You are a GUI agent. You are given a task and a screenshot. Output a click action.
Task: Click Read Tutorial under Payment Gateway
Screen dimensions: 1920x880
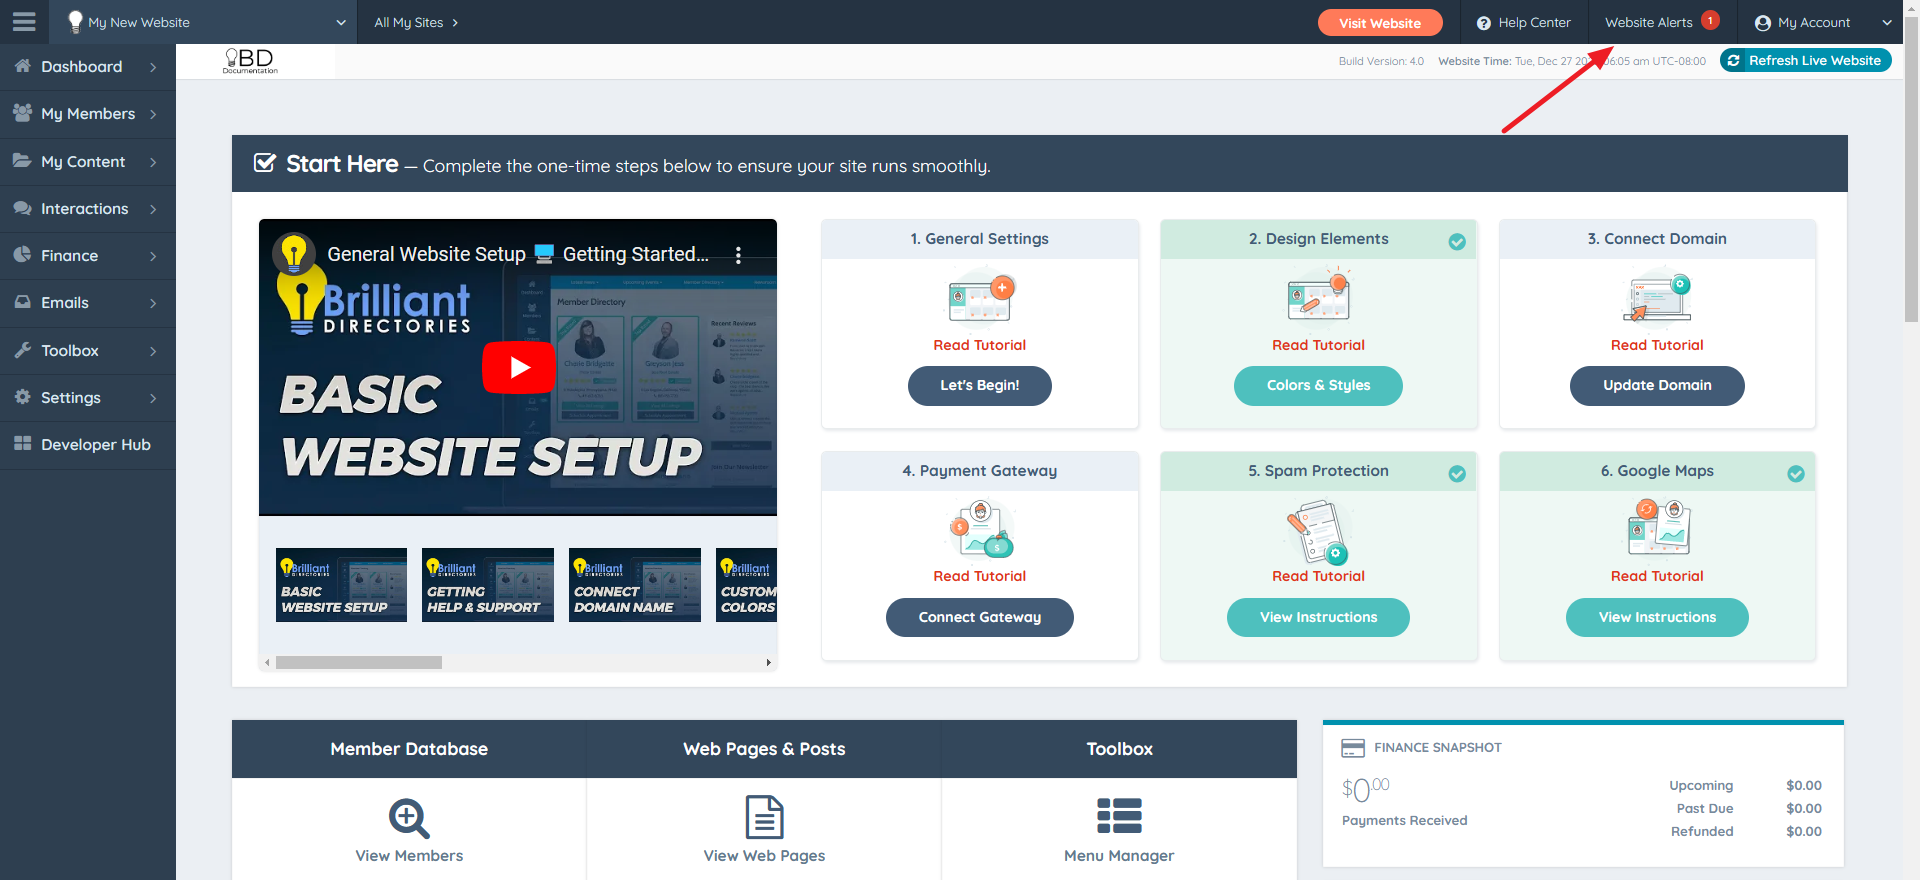pos(980,576)
